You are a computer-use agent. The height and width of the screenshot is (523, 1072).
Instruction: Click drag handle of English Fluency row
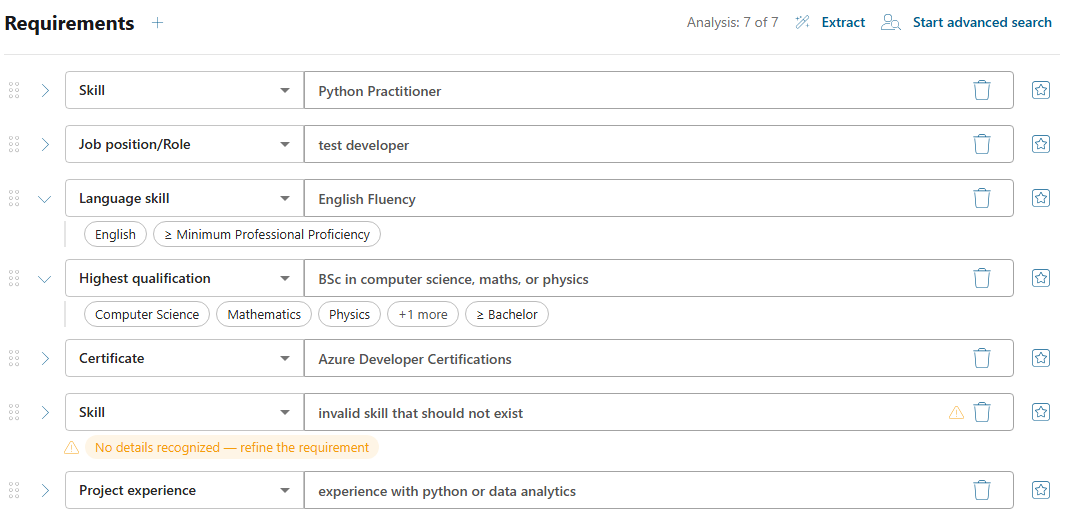(14, 198)
